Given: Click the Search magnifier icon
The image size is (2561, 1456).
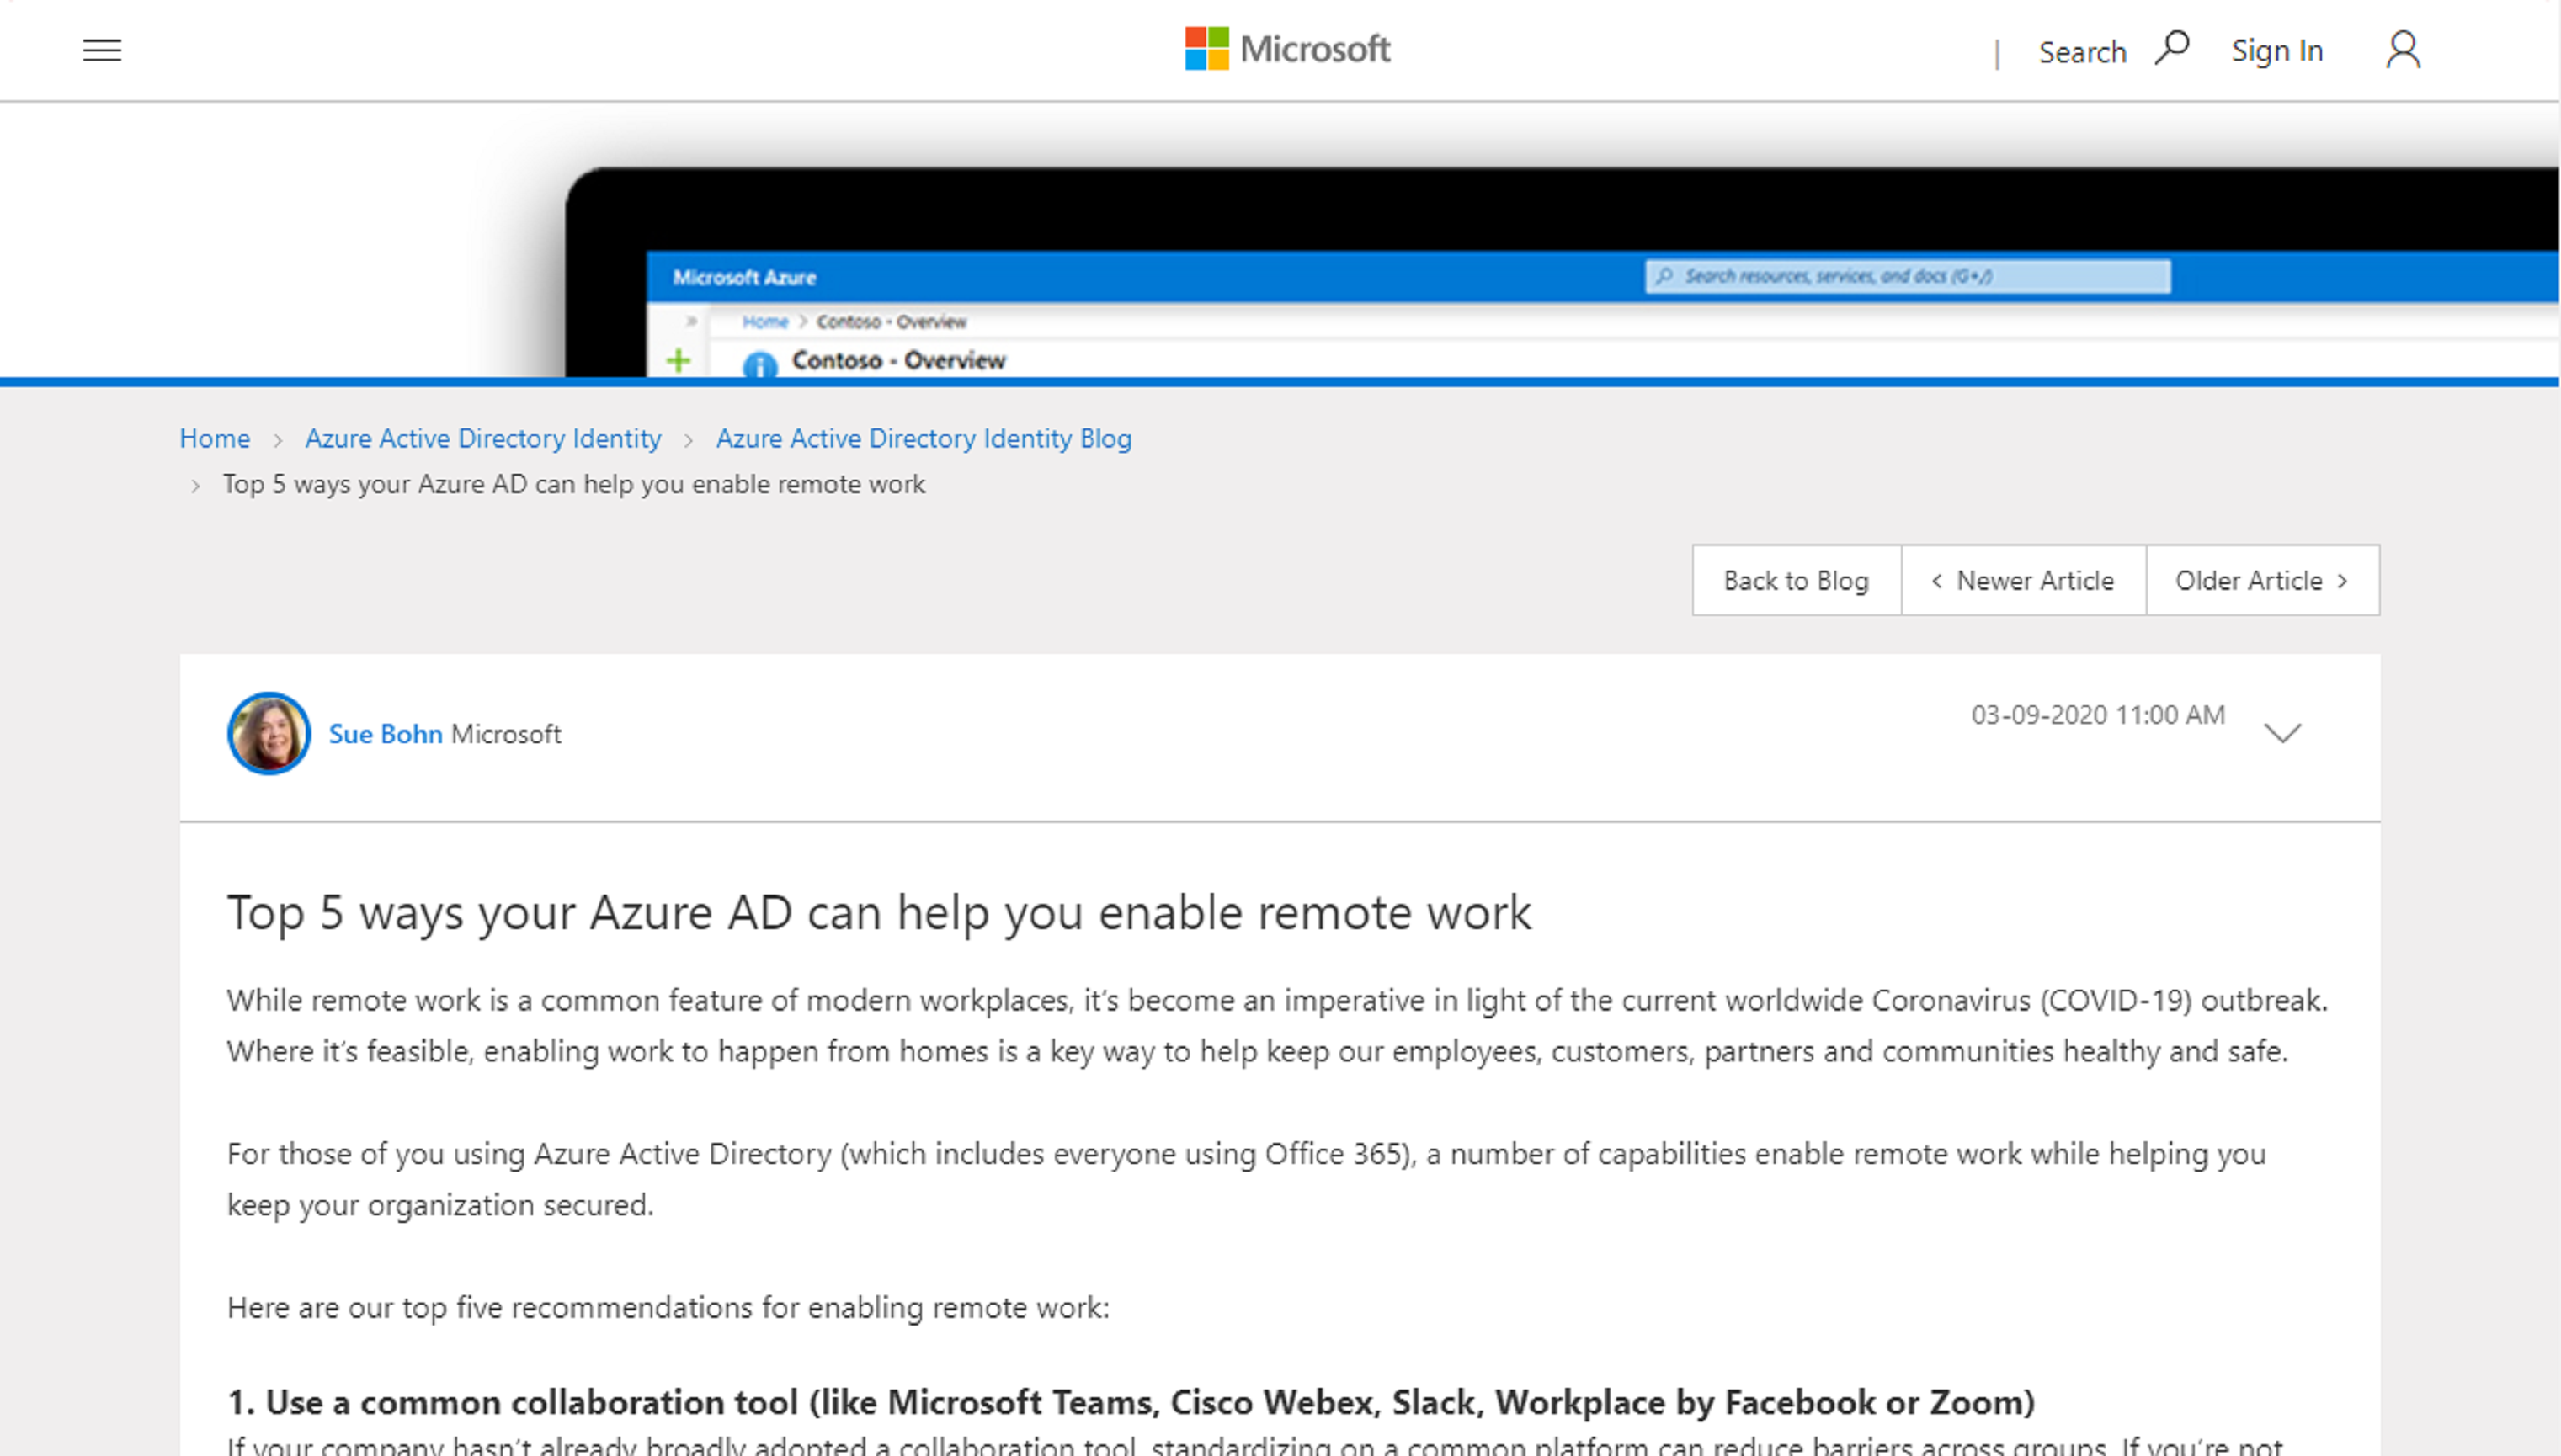Looking at the screenshot, I should pyautogui.click(x=2172, y=48).
